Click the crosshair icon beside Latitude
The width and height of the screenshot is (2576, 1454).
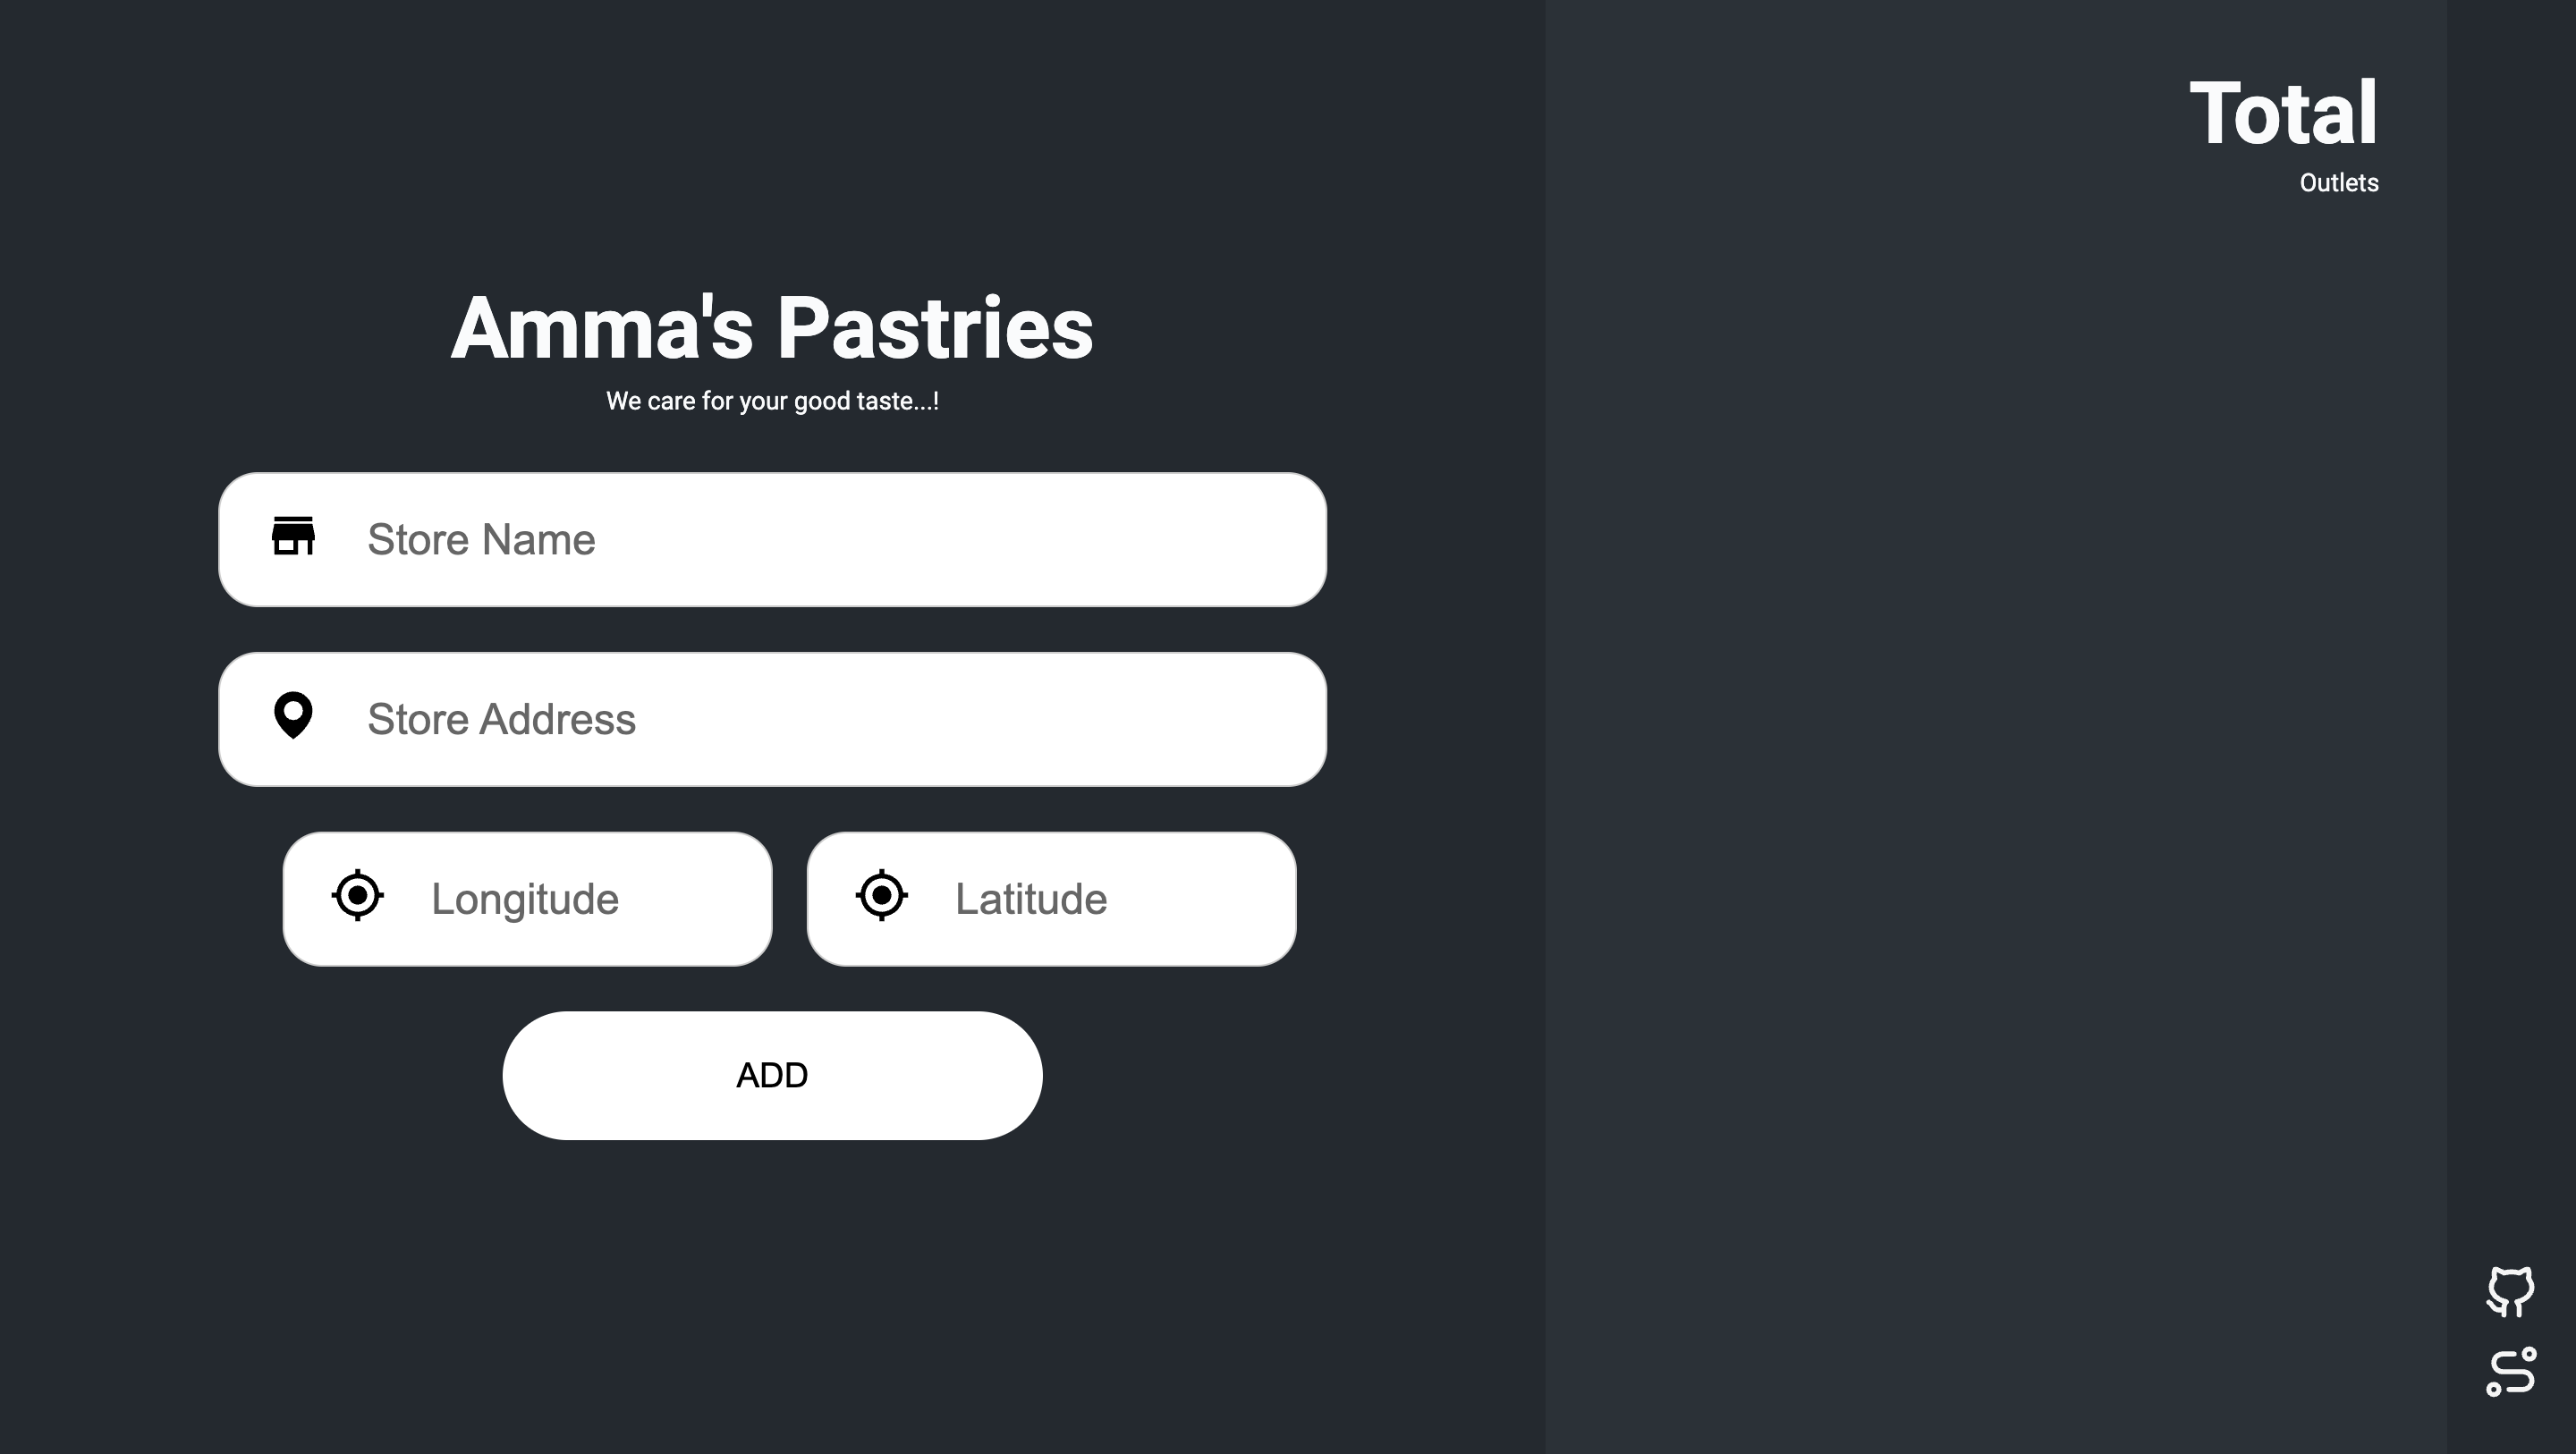click(881, 897)
